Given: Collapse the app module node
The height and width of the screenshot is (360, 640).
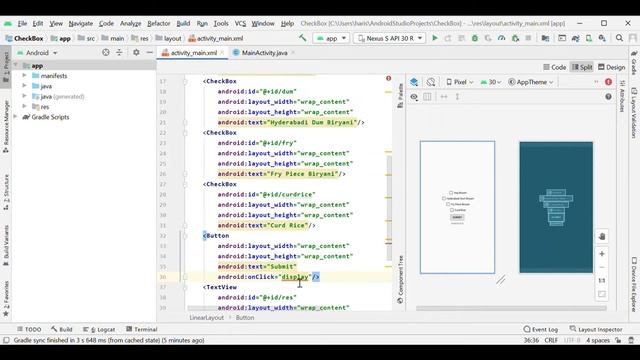Looking at the screenshot, I should [16, 65].
